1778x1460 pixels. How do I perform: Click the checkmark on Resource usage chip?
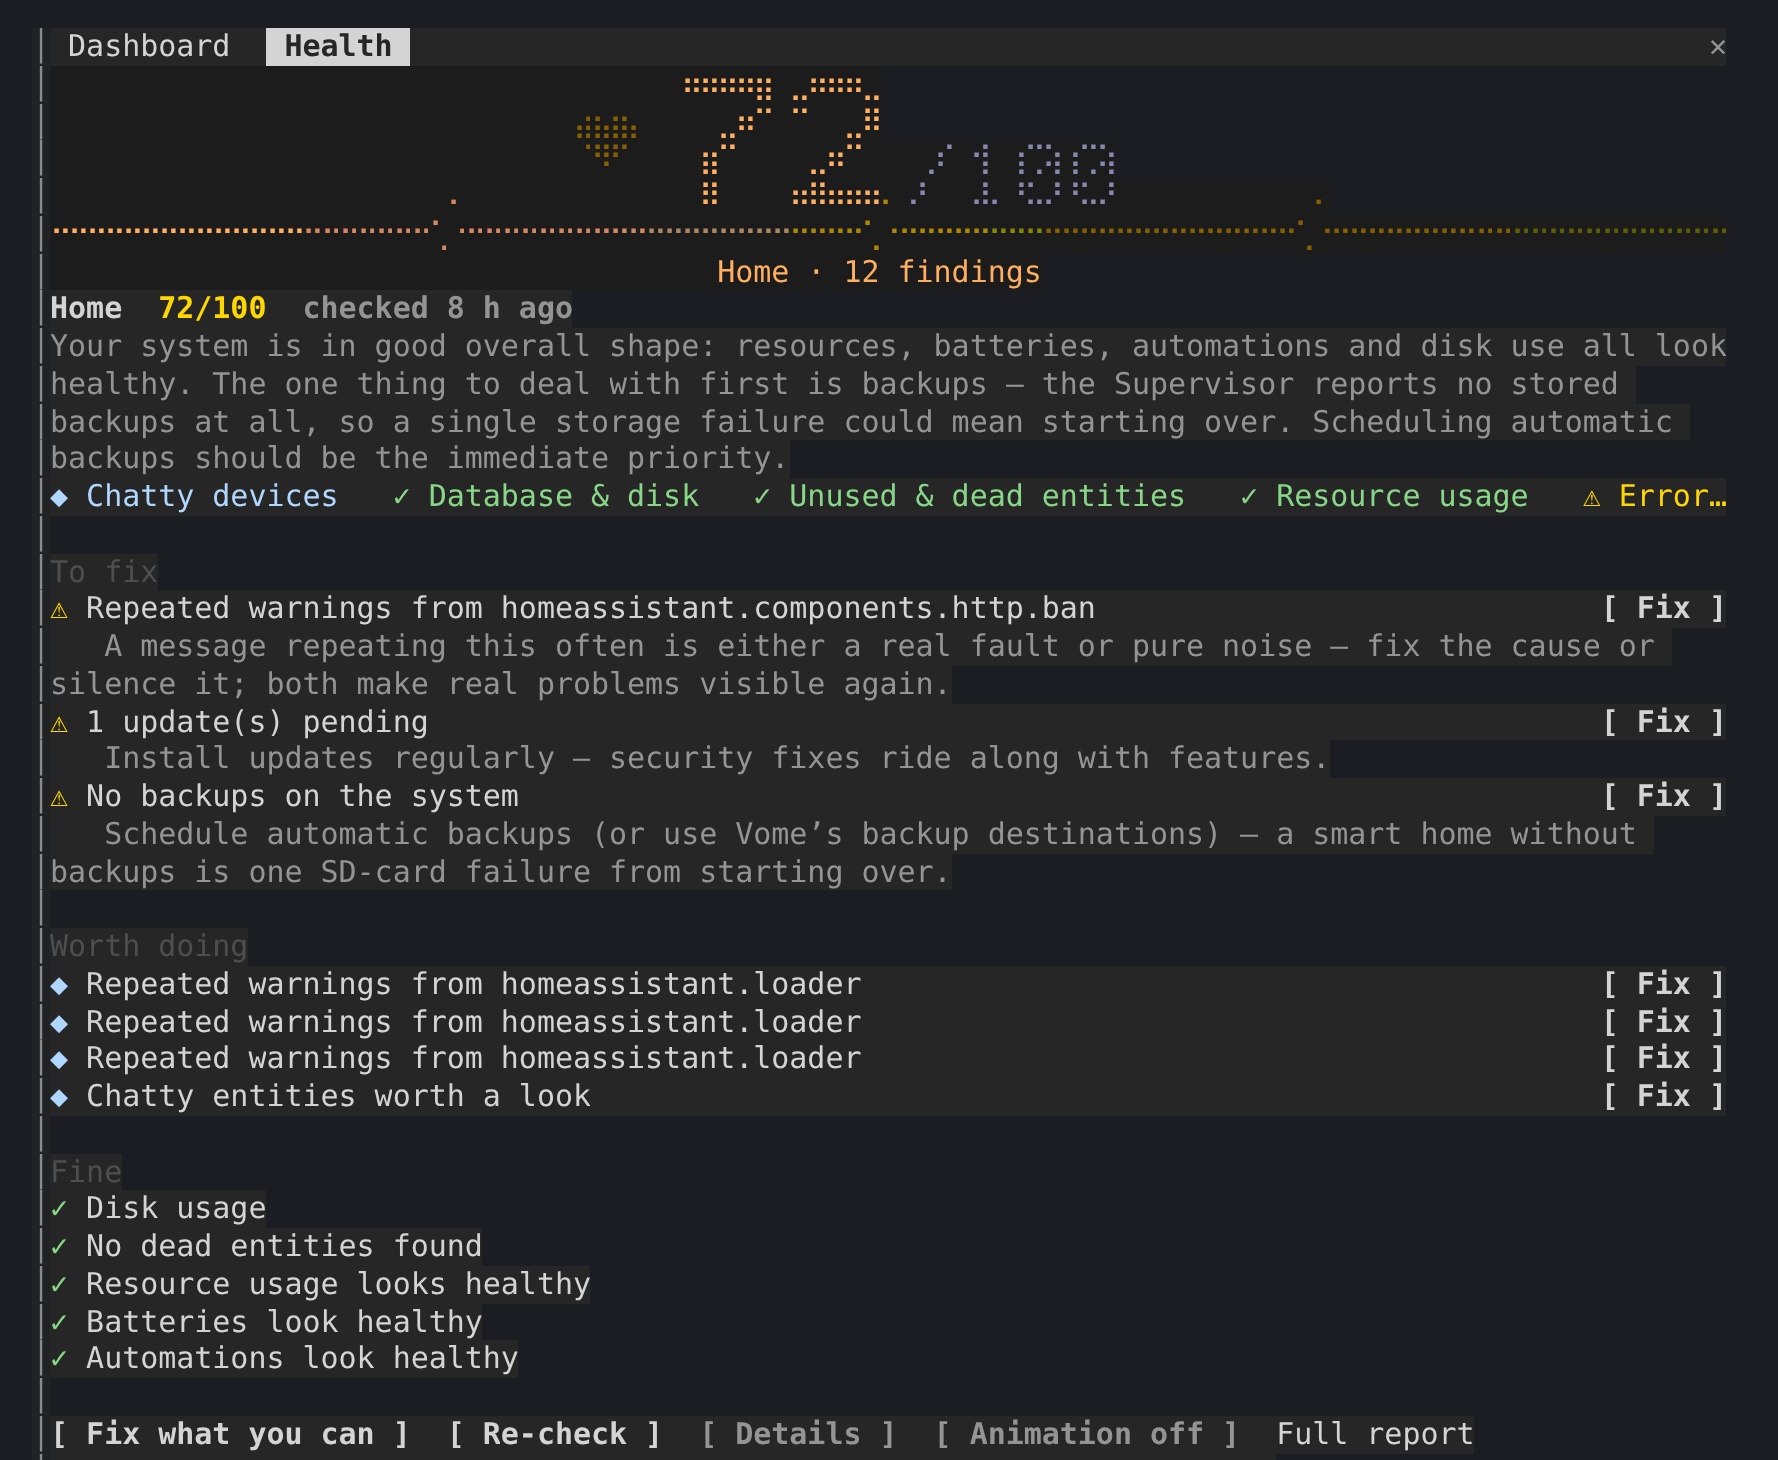pyautogui.click(x=1250, y=497)
